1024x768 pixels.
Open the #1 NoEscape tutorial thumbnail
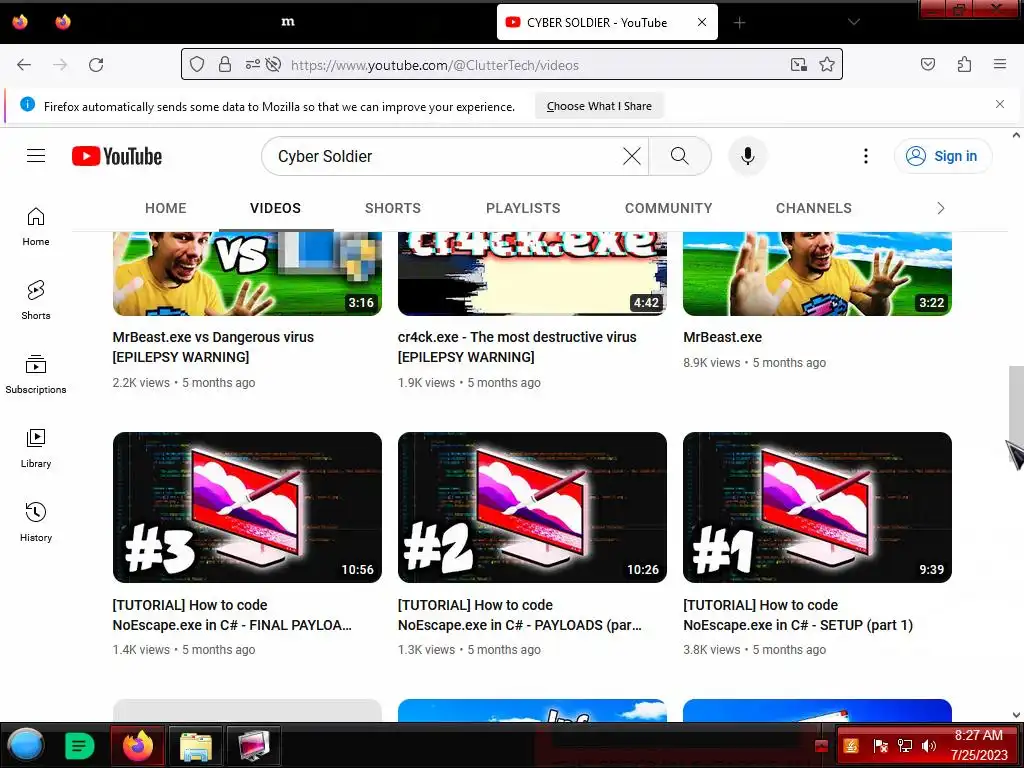[x=817, y=507]
